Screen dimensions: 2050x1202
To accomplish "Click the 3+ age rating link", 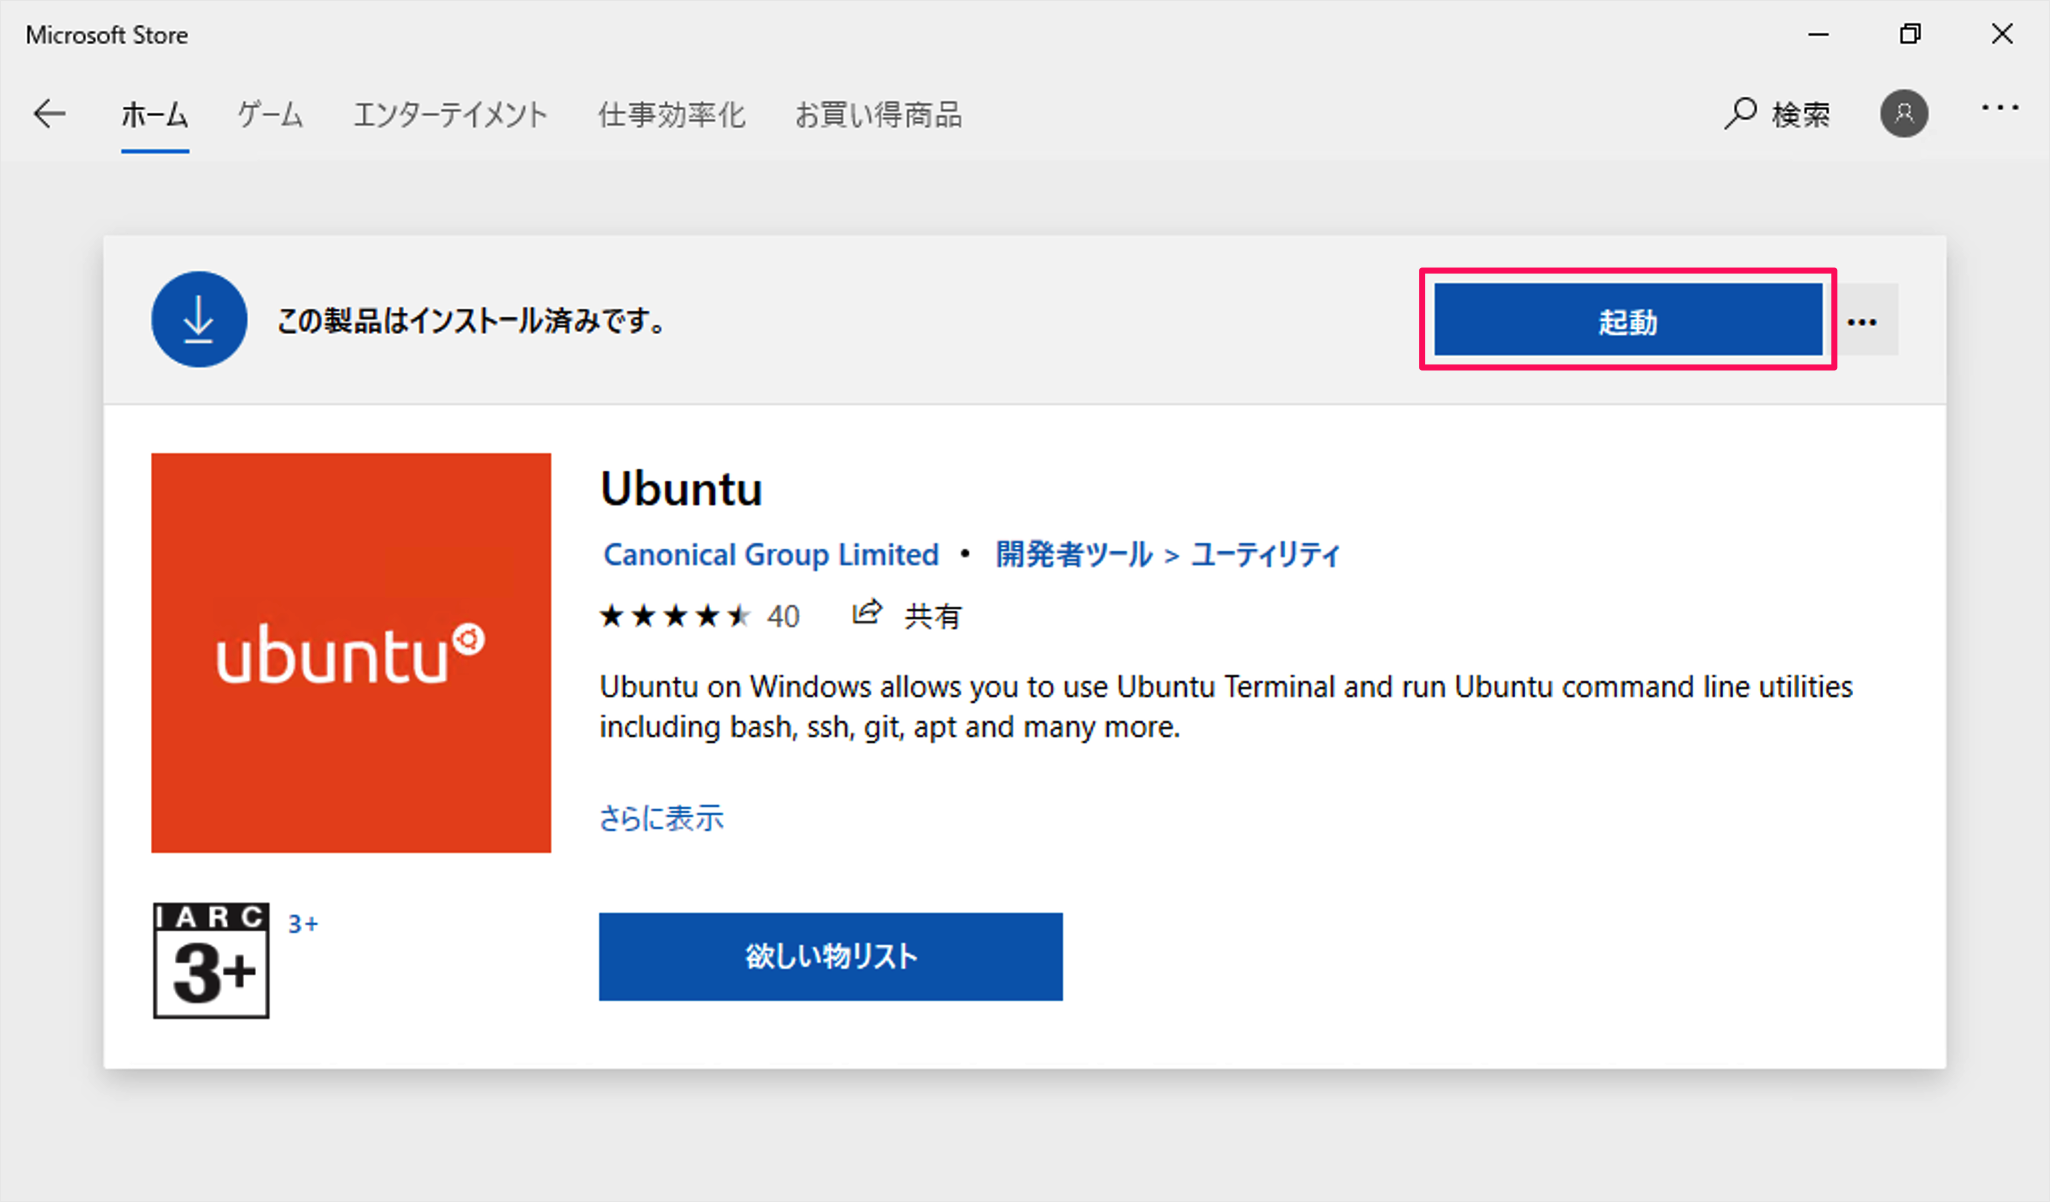I will tap(303, 924).
